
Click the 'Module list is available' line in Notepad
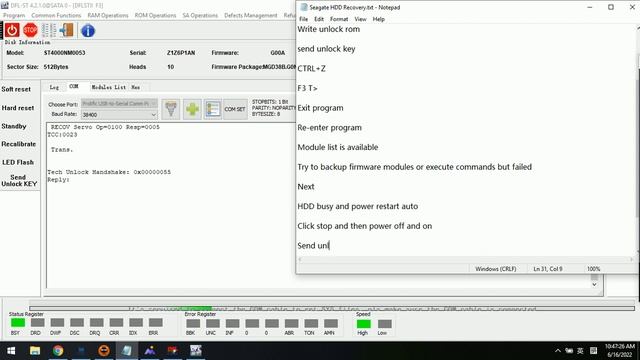pyautogui.click(x=338, y=147)
